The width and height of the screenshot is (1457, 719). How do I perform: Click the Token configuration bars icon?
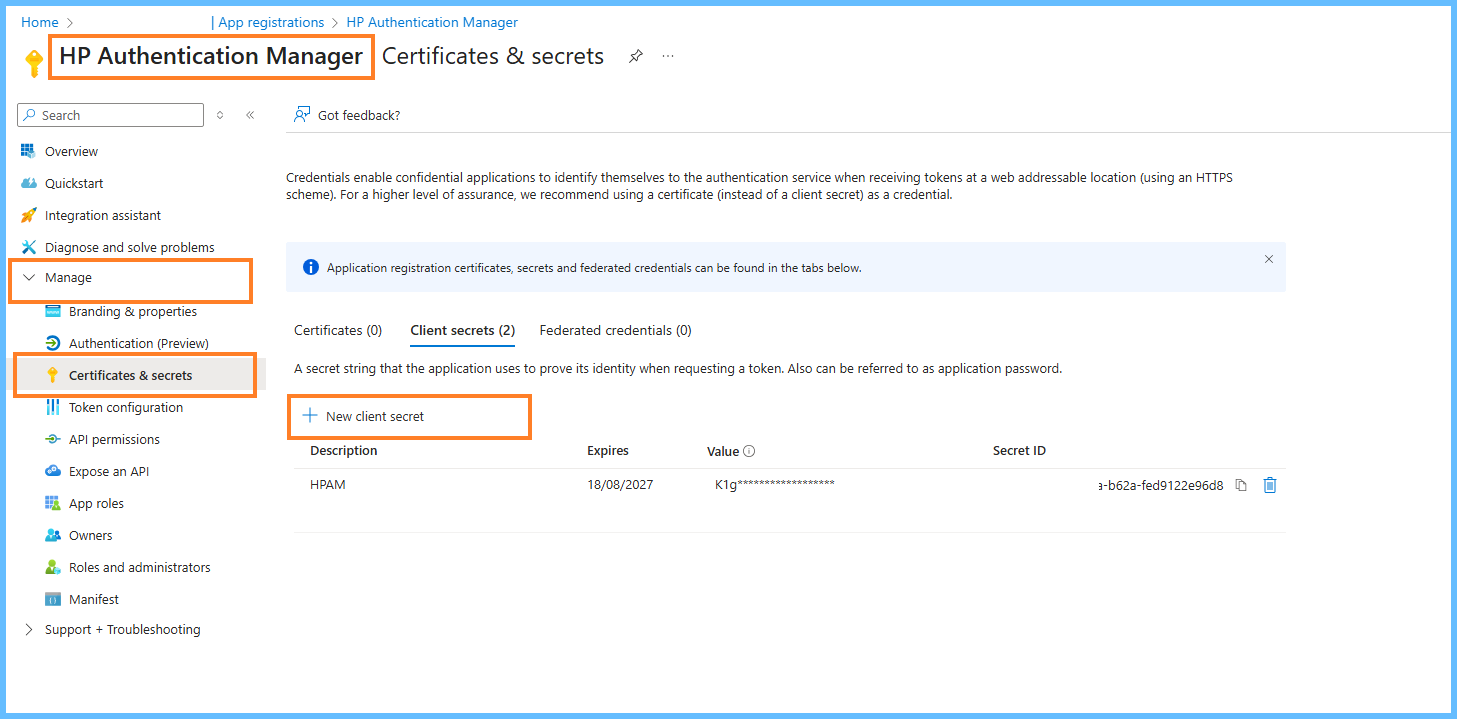(x=52, y=407)
